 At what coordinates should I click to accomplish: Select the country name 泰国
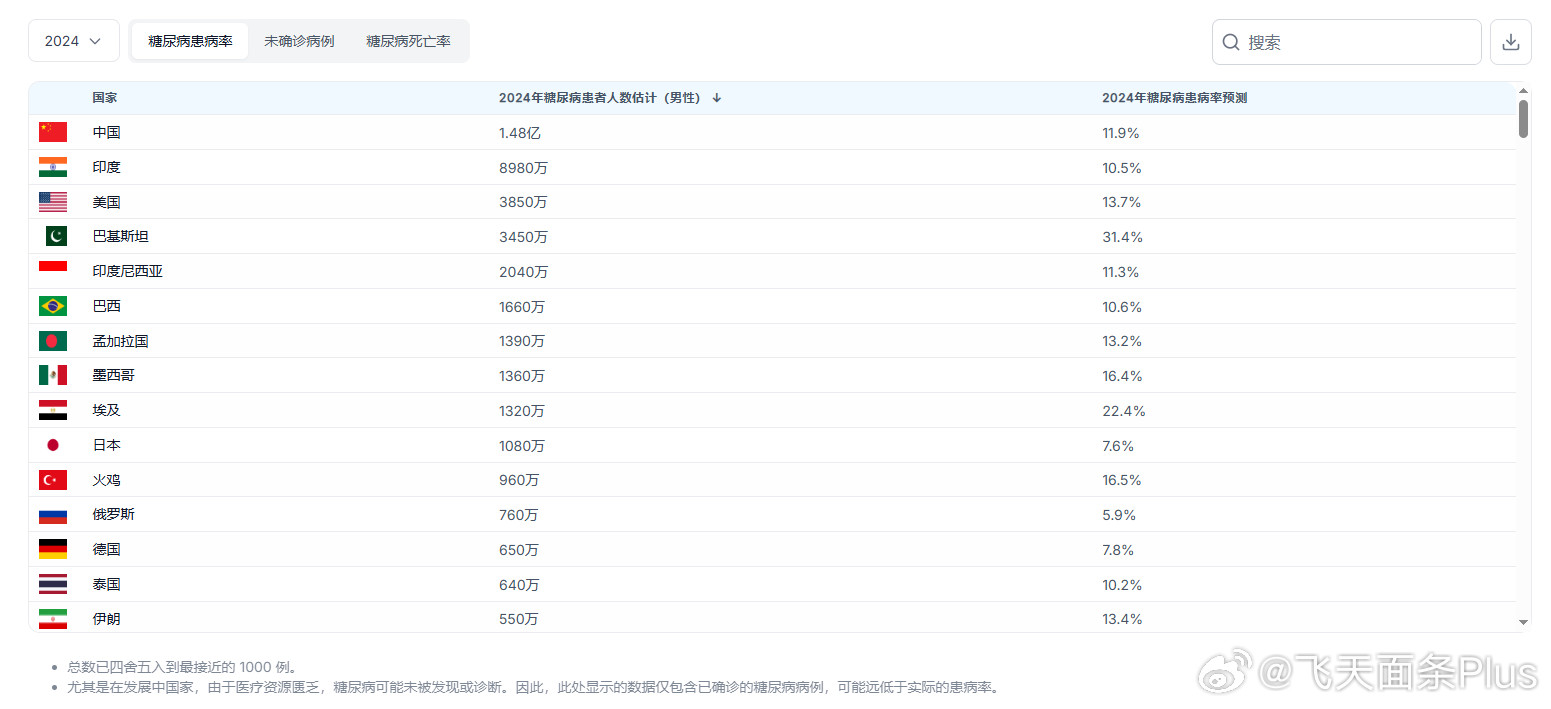pos(106,584)
